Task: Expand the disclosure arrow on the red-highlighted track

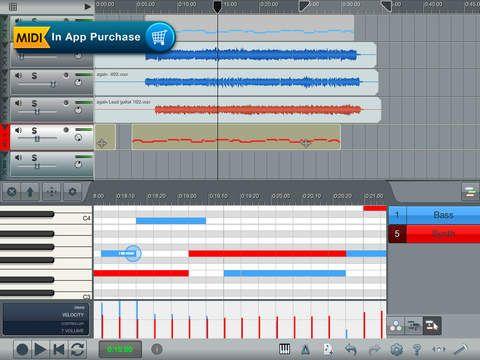Action: click(5, 128)
